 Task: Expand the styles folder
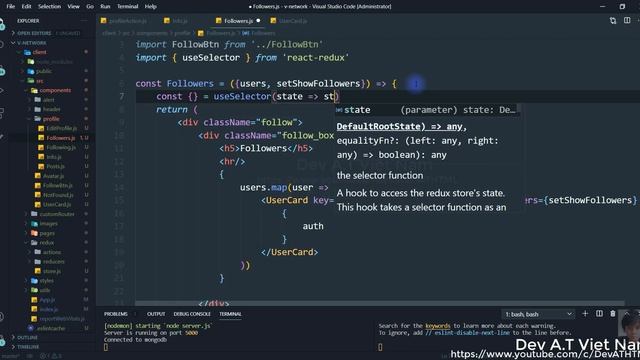coord(46,281)
